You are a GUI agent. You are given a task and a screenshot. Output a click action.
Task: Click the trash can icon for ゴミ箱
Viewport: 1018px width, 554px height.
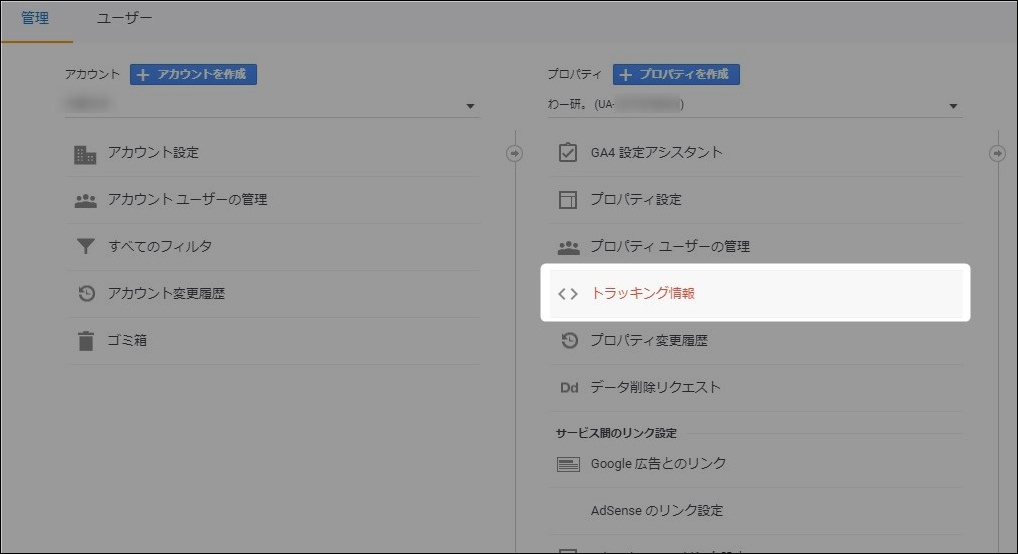(x=86, y=341)
